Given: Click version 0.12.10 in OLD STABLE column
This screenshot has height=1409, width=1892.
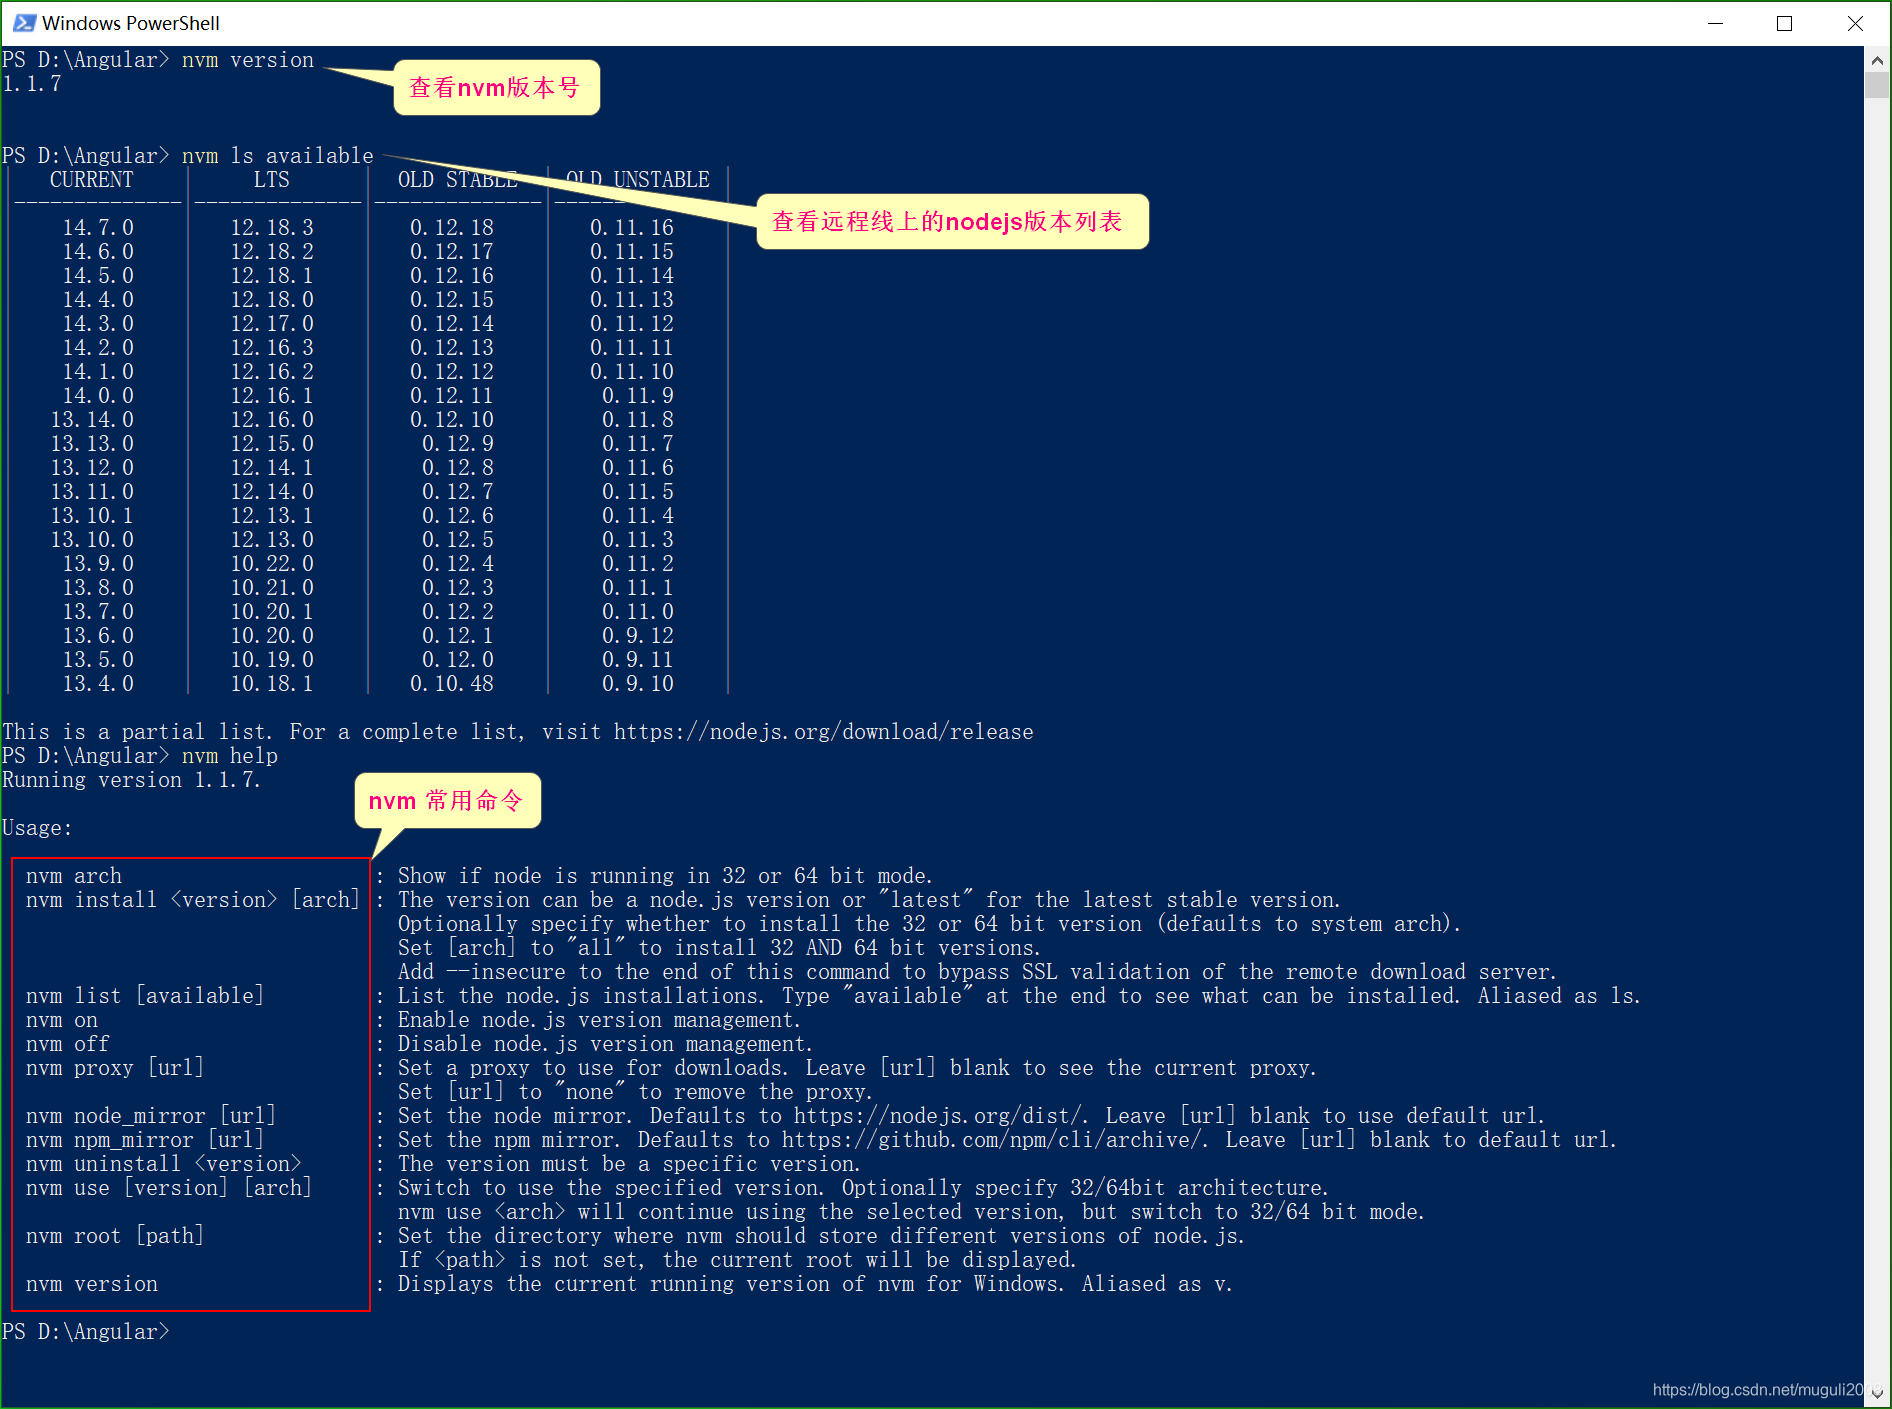Looking at the screenshot, I should (452, 420).
